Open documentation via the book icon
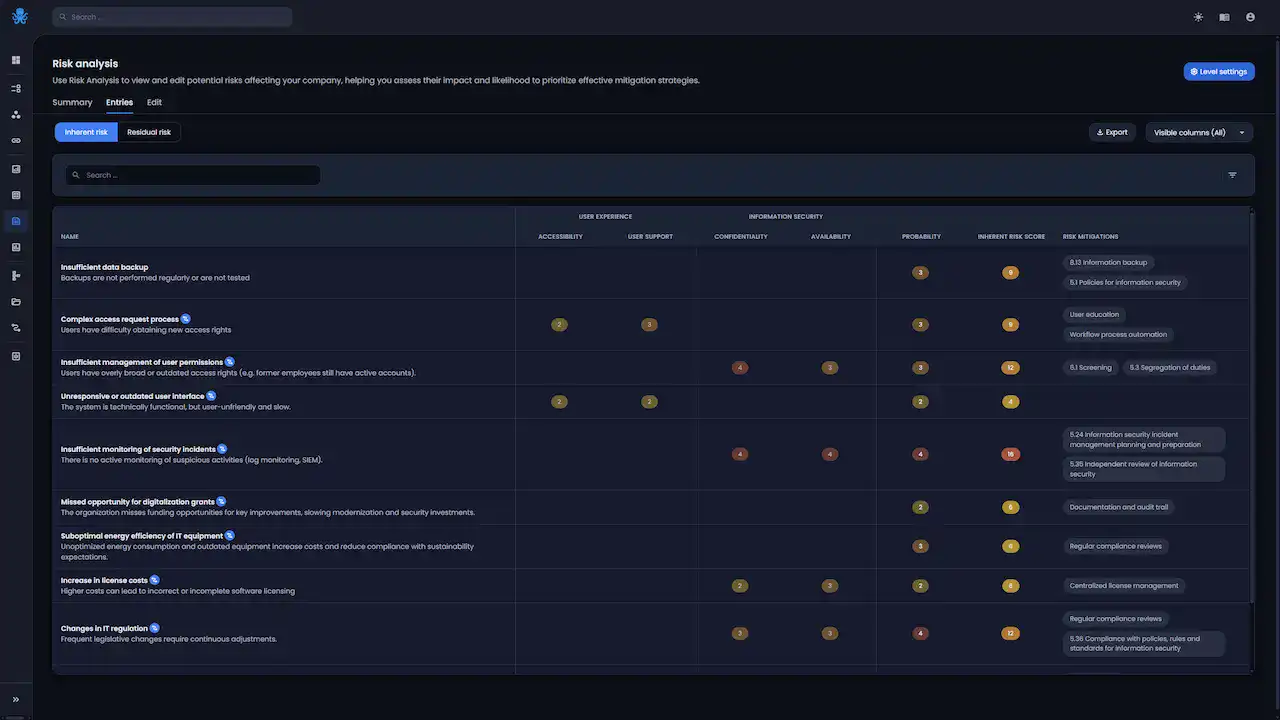 (1224, 17)
